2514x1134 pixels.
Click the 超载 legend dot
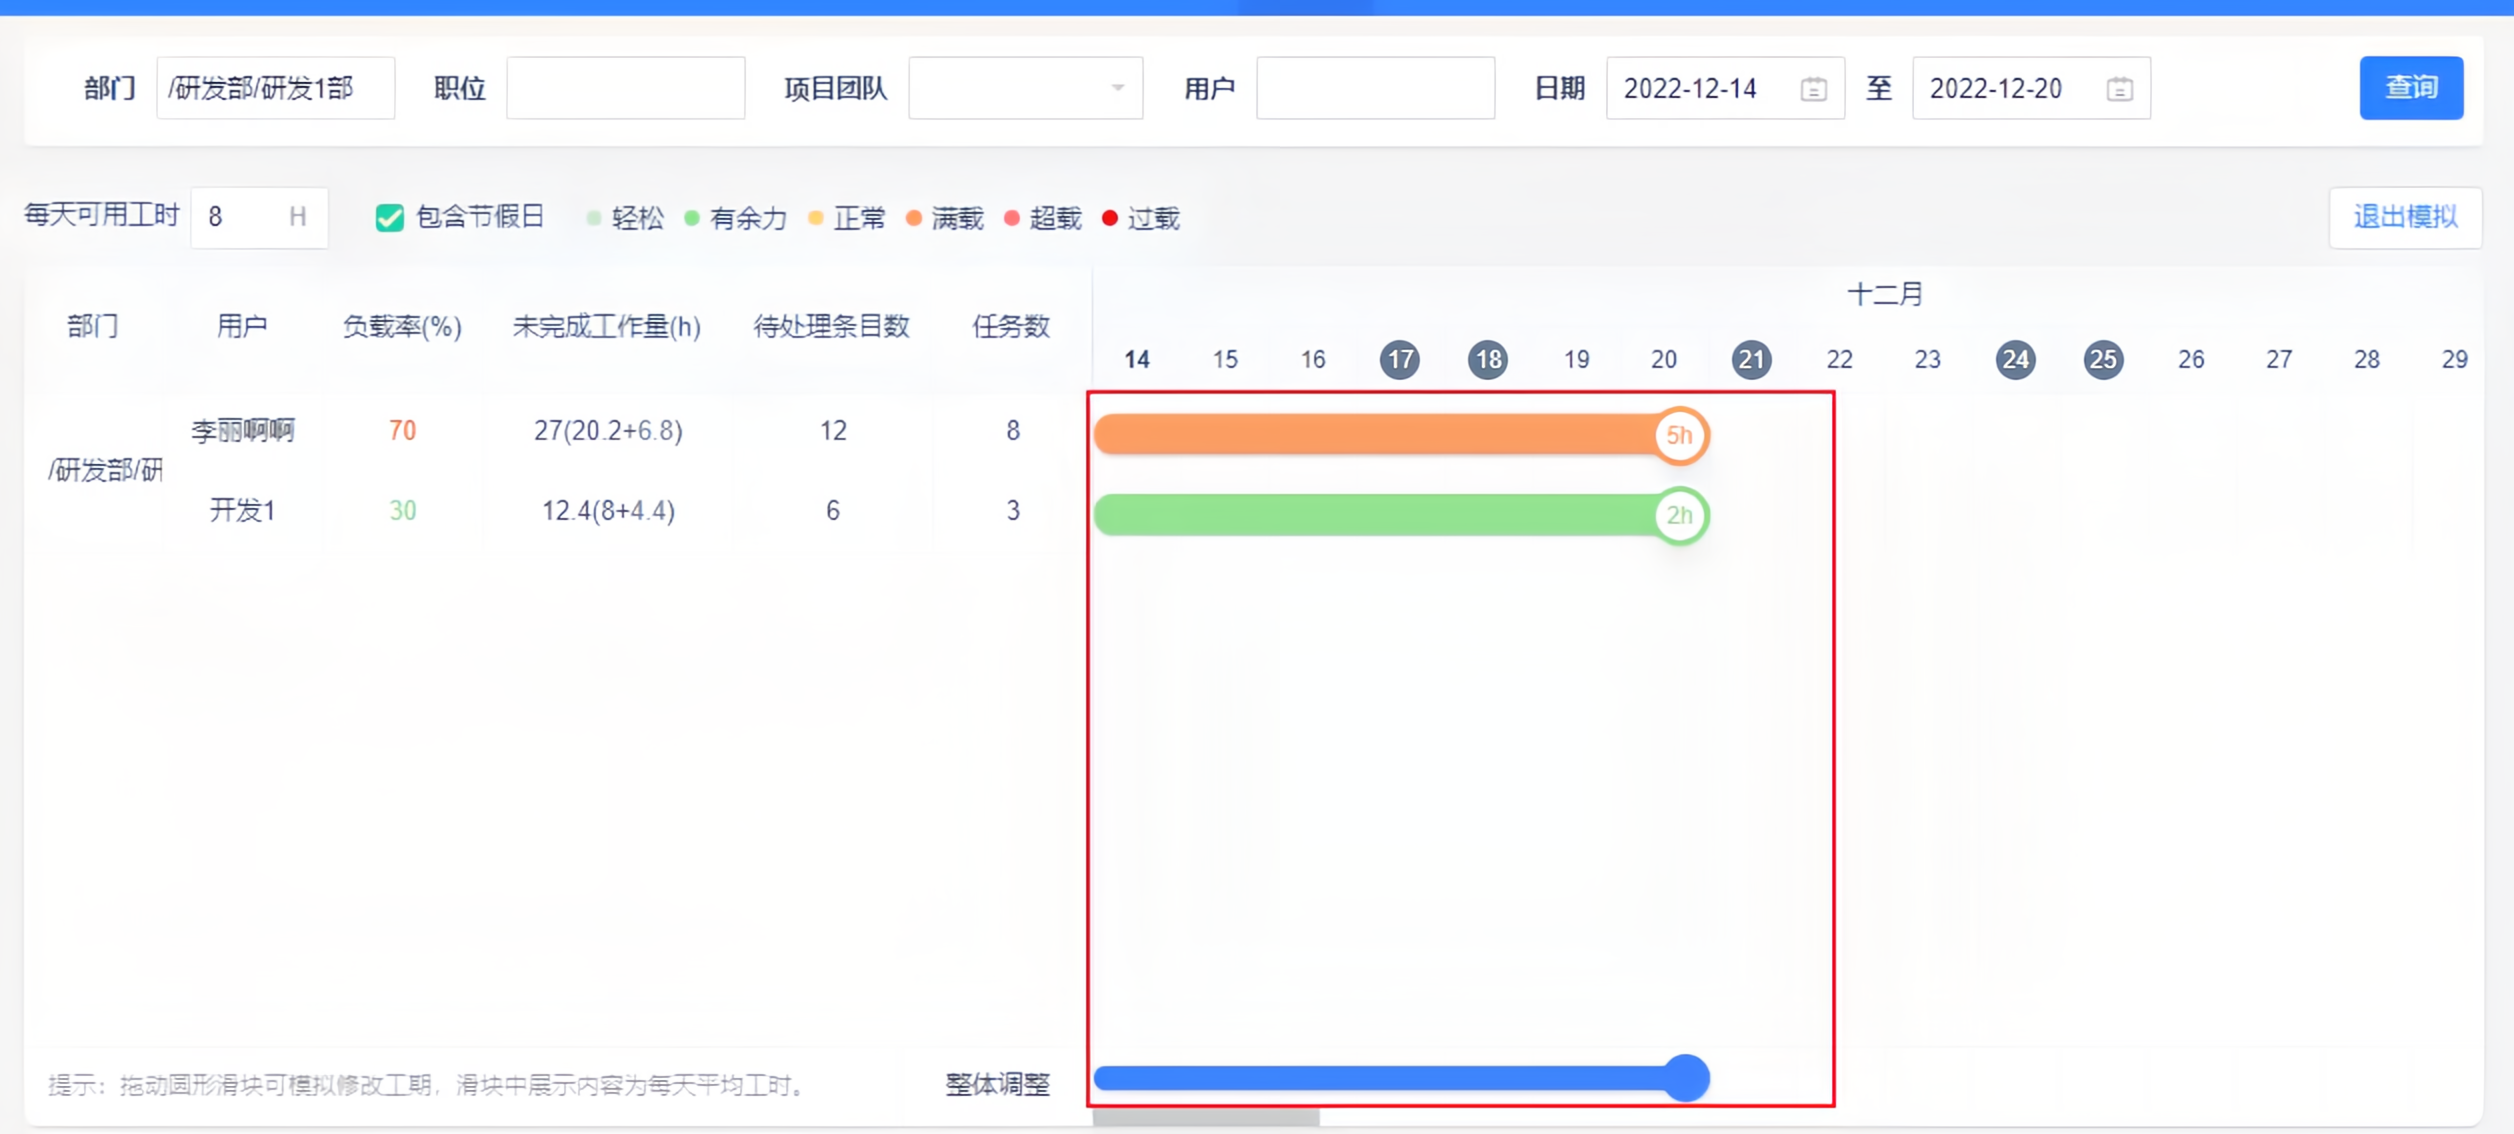click(x=1013, y=218)
